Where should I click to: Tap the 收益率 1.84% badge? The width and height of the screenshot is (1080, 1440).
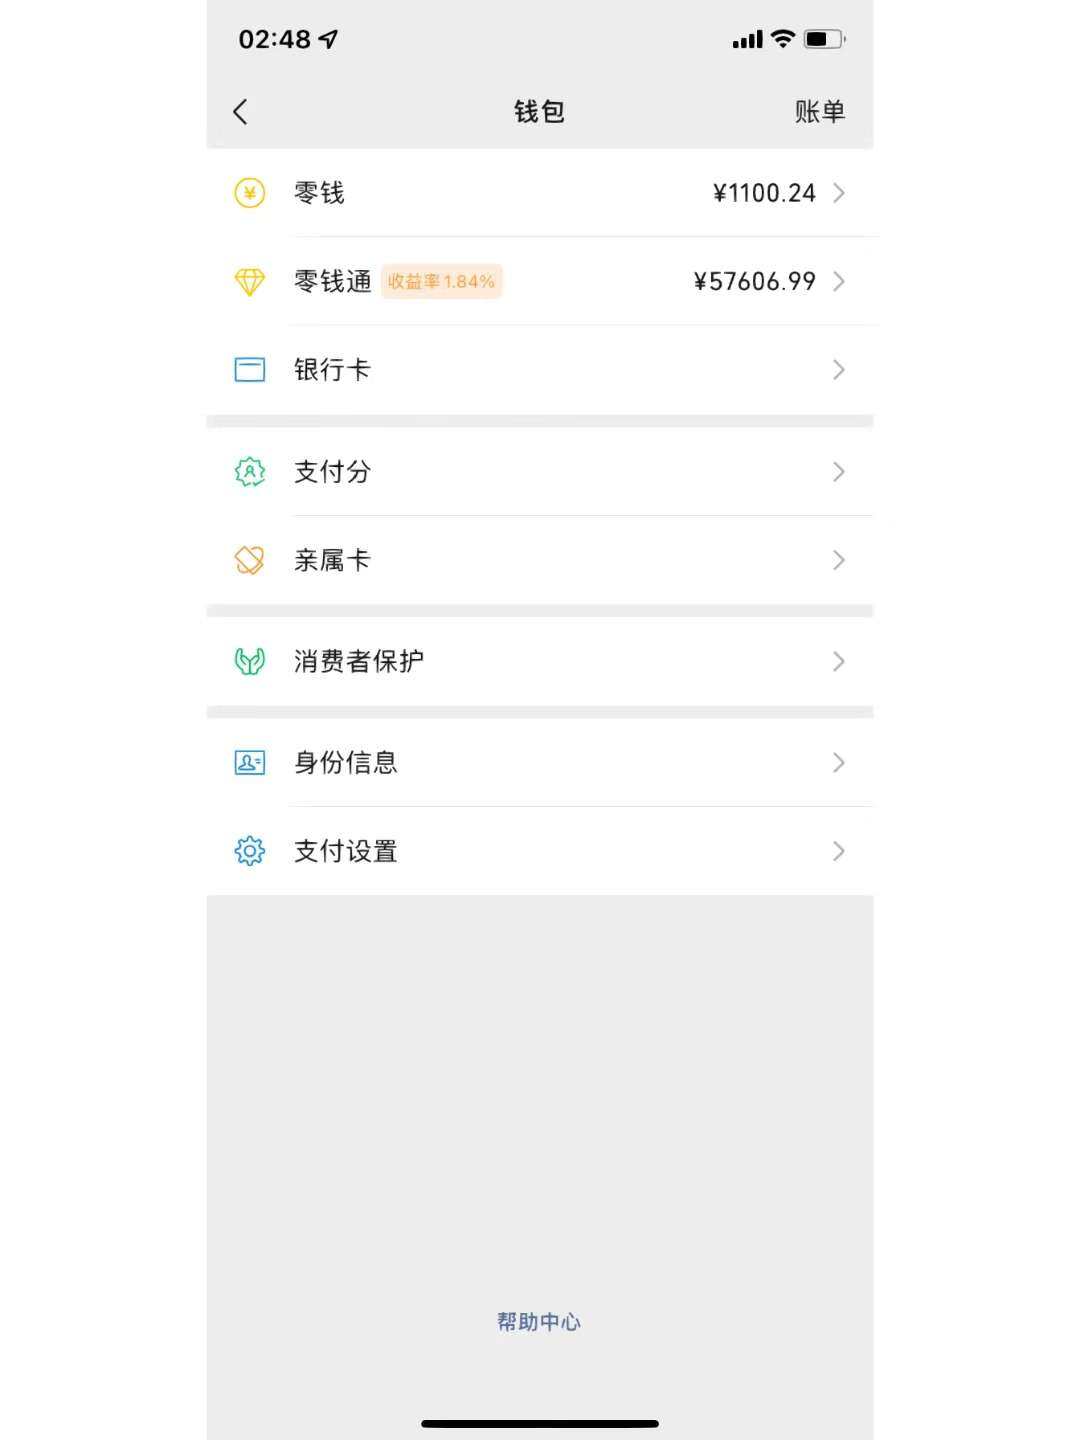[x=441, y=282]
